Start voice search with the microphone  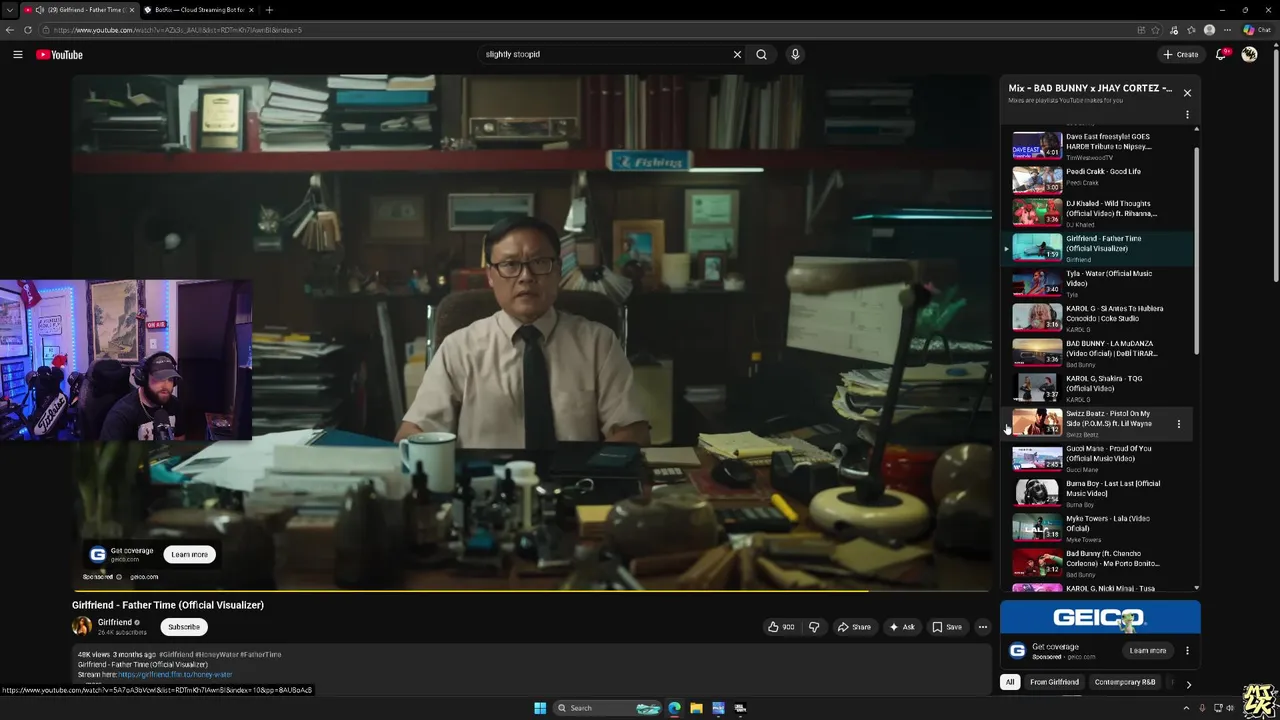tap(795, 54)
